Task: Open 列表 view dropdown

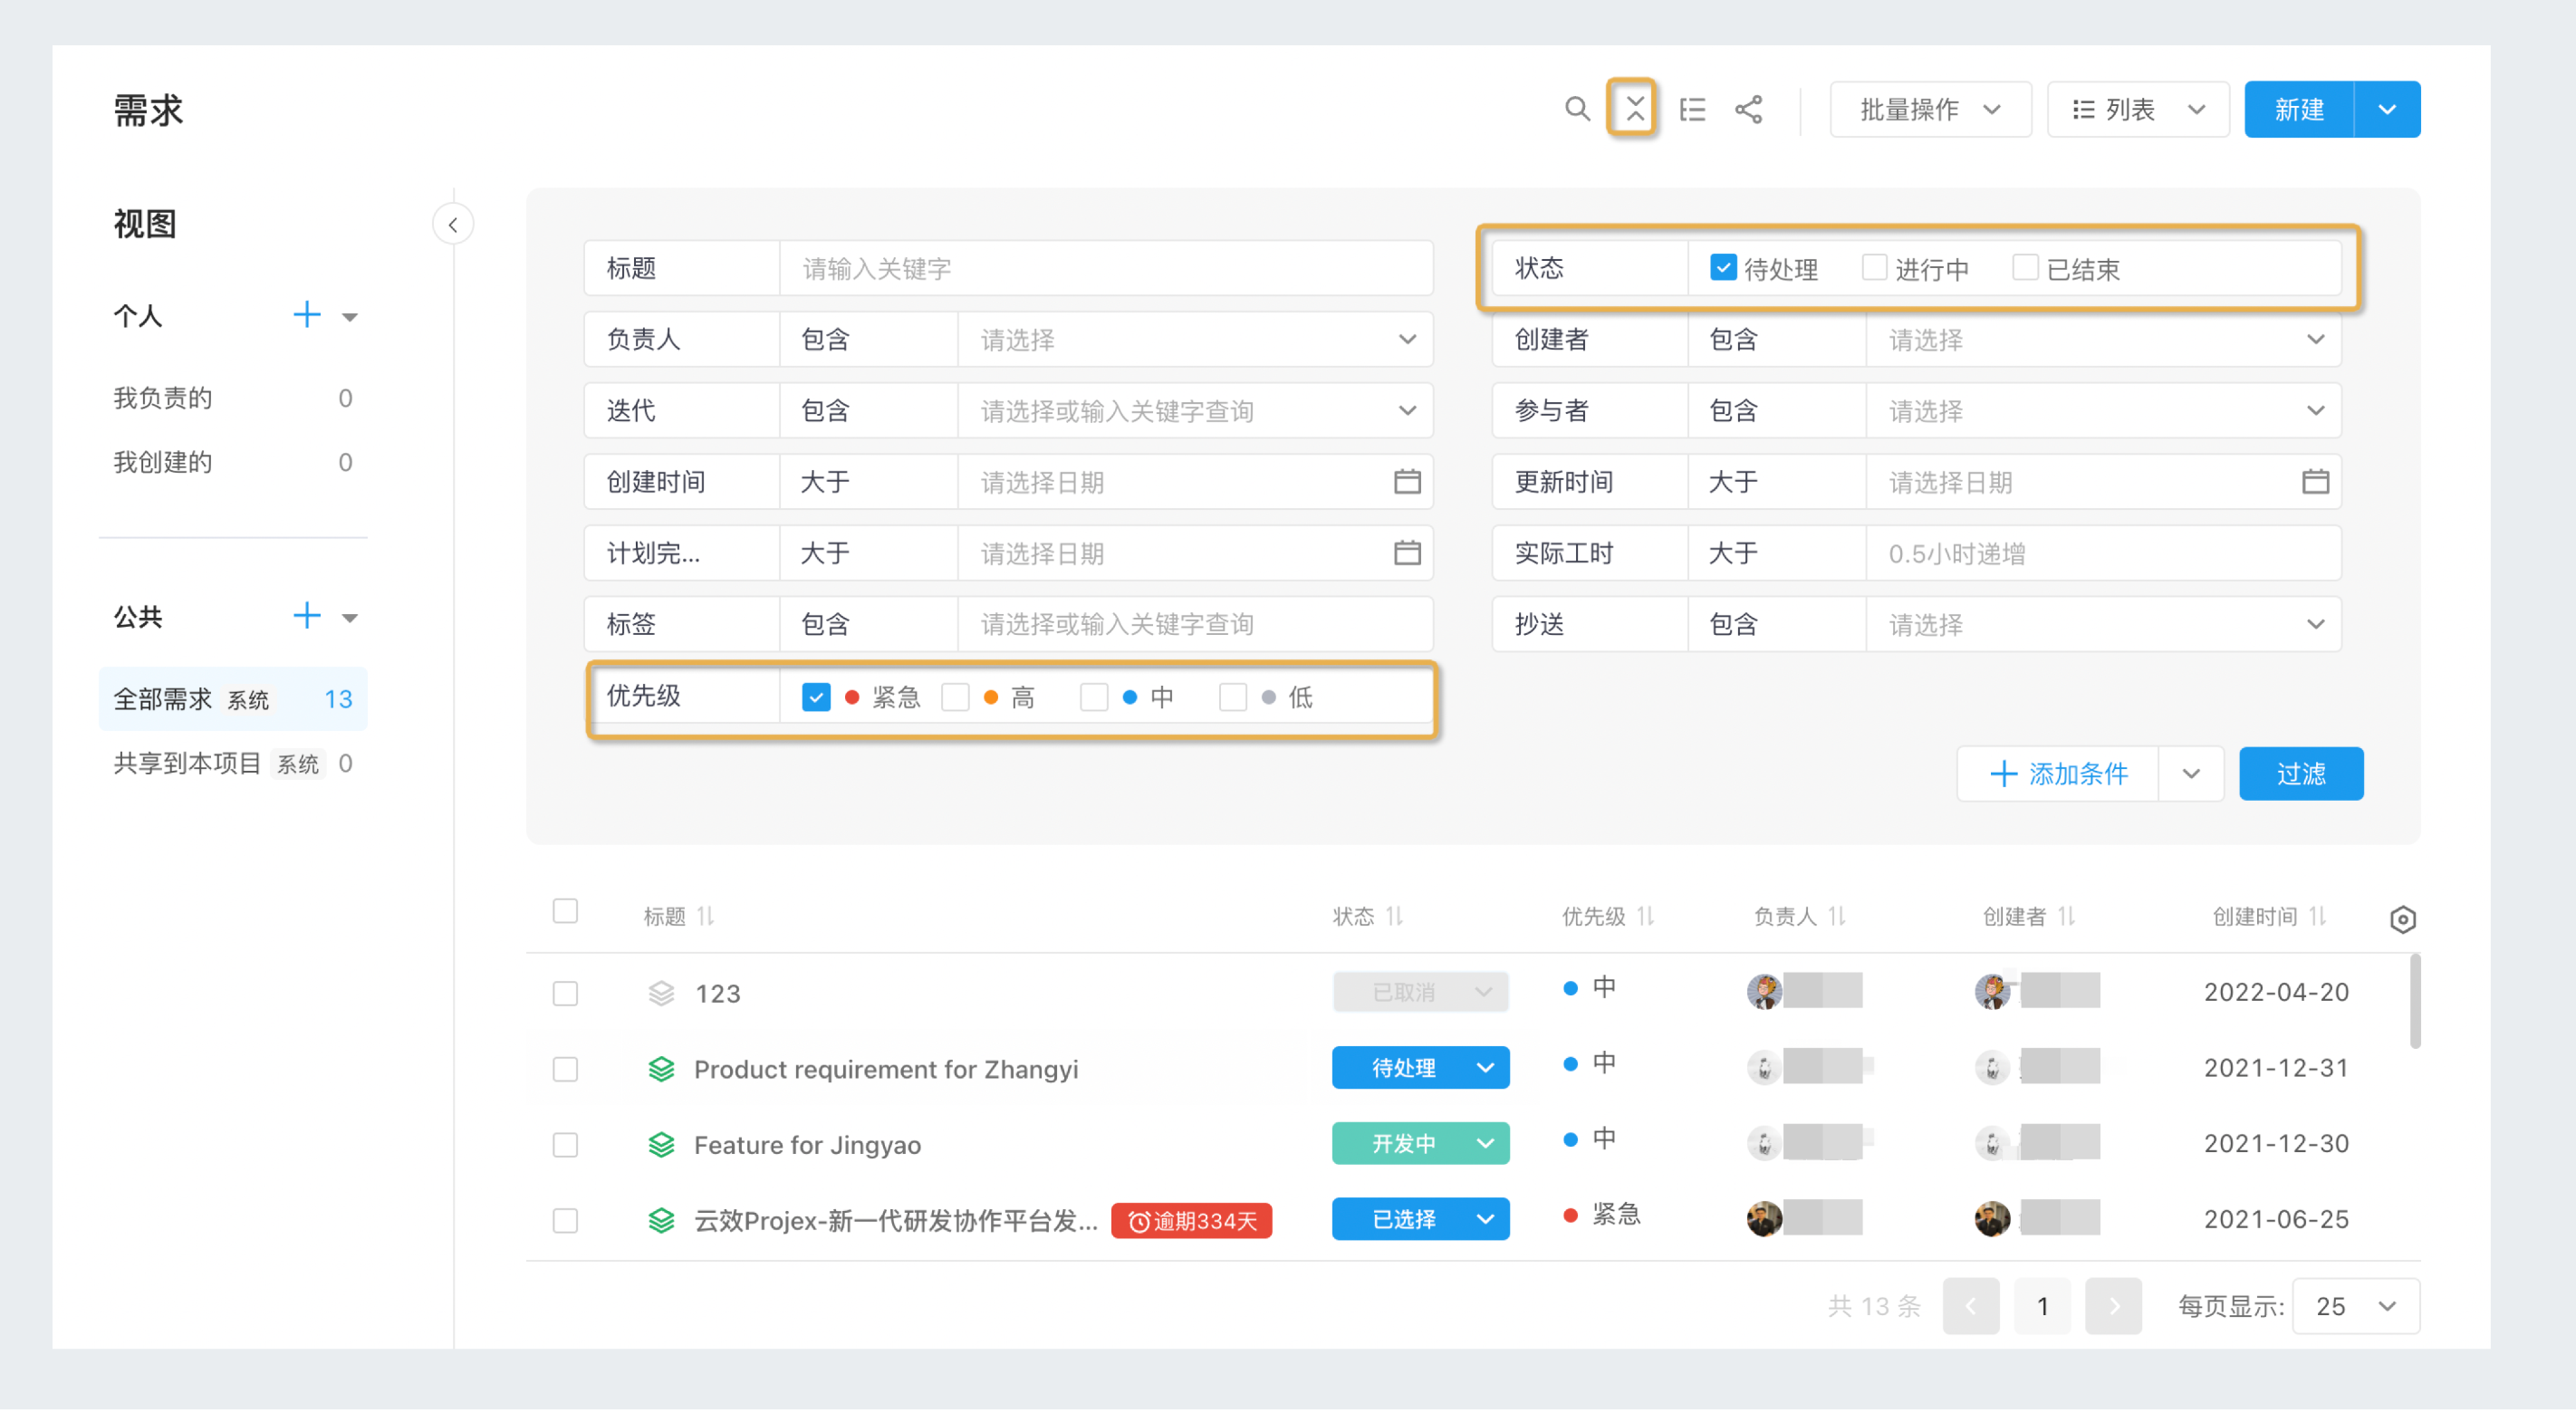Action: point(2138,109)
